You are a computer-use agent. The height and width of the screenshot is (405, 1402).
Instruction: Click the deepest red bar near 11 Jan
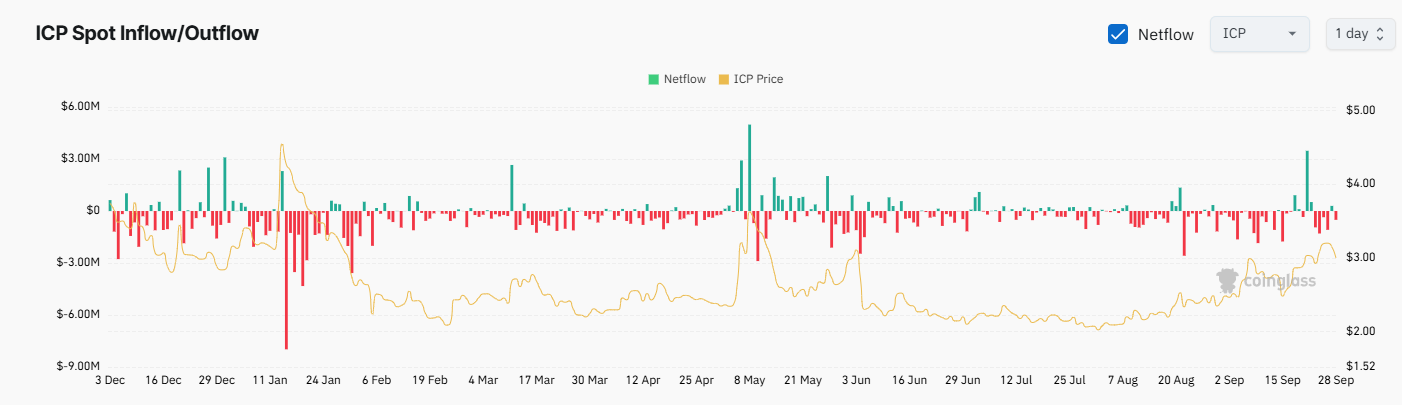(286, 280)
